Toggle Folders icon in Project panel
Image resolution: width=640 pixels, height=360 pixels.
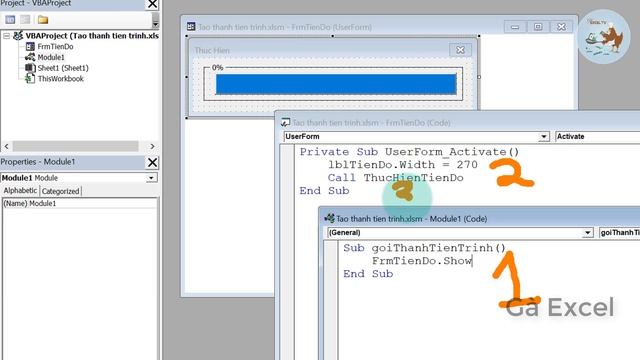click(x=43, y=20)
